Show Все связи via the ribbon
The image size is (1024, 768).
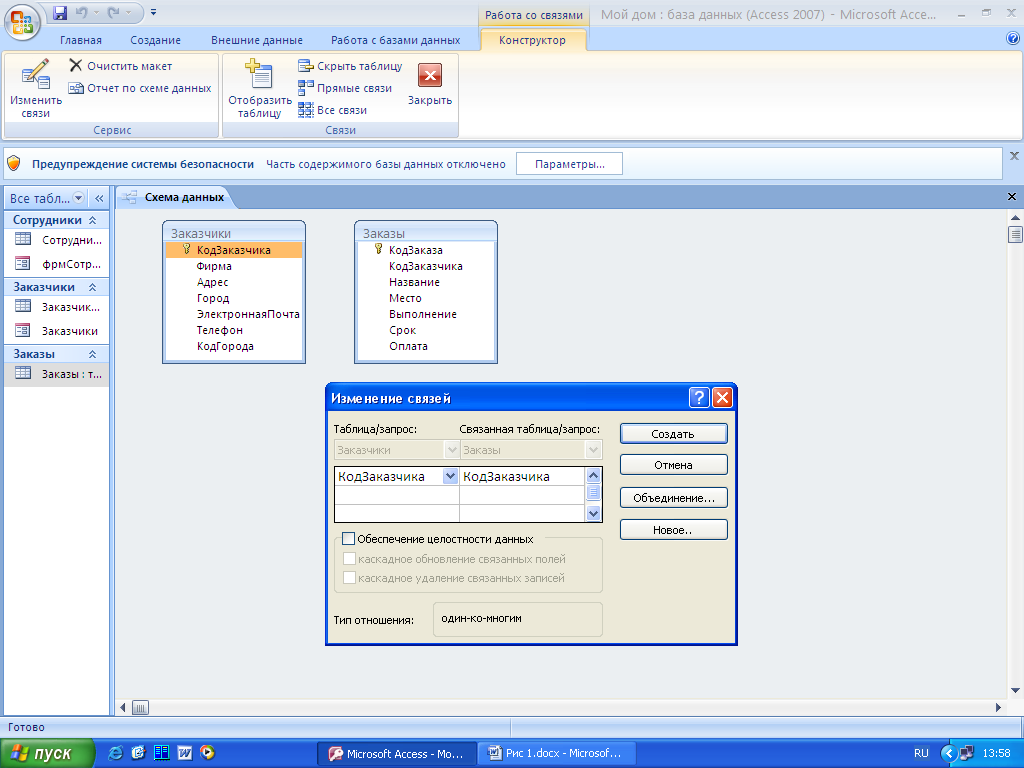tap(332, 110)
